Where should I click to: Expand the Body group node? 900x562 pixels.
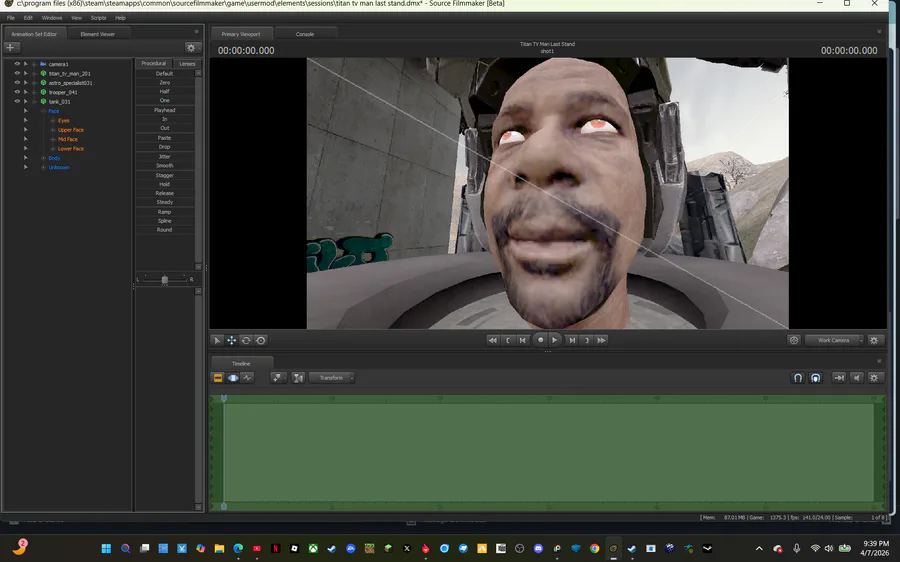[x=44, y=158]
